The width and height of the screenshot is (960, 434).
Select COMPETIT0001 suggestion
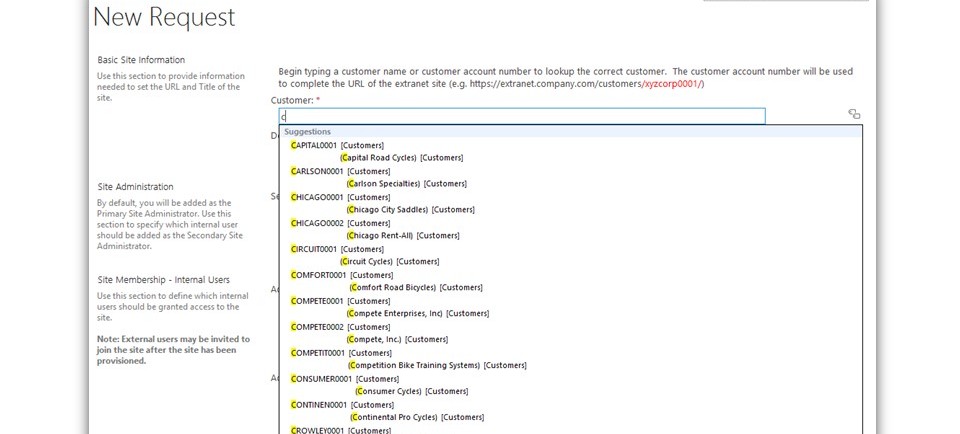coord(341,353)
